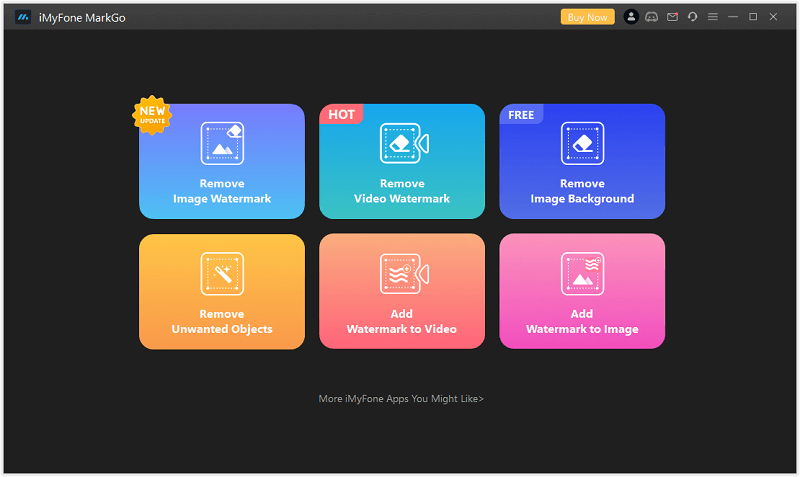Follow More iMyFone Apps You Might Like link
Viewport: 800px width, 477px height.
(x=401, y=398)
